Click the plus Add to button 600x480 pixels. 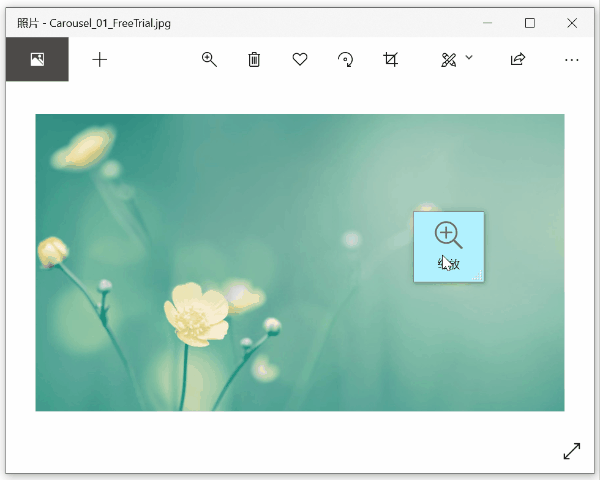(100, 60)
